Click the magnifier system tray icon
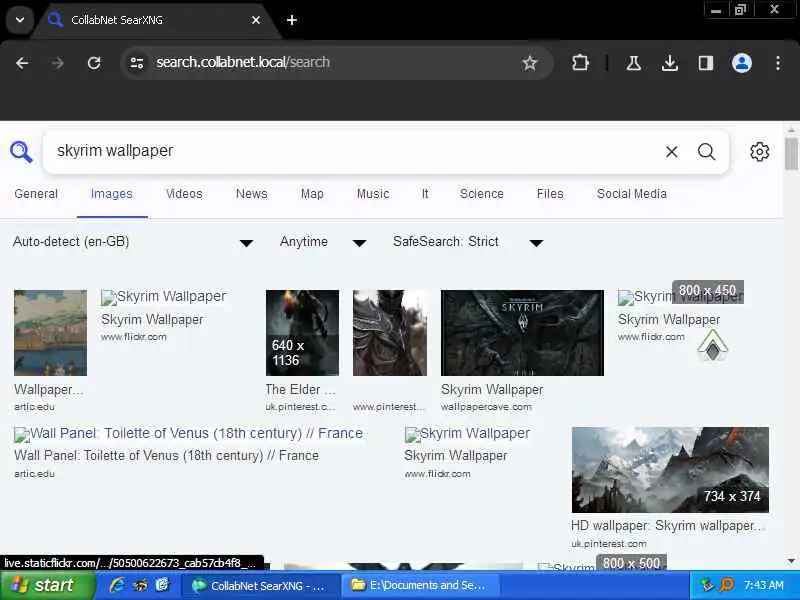Image resolution: width=800 pixels, height=600 pixels. pyautogui.click(x=727, y=585)
